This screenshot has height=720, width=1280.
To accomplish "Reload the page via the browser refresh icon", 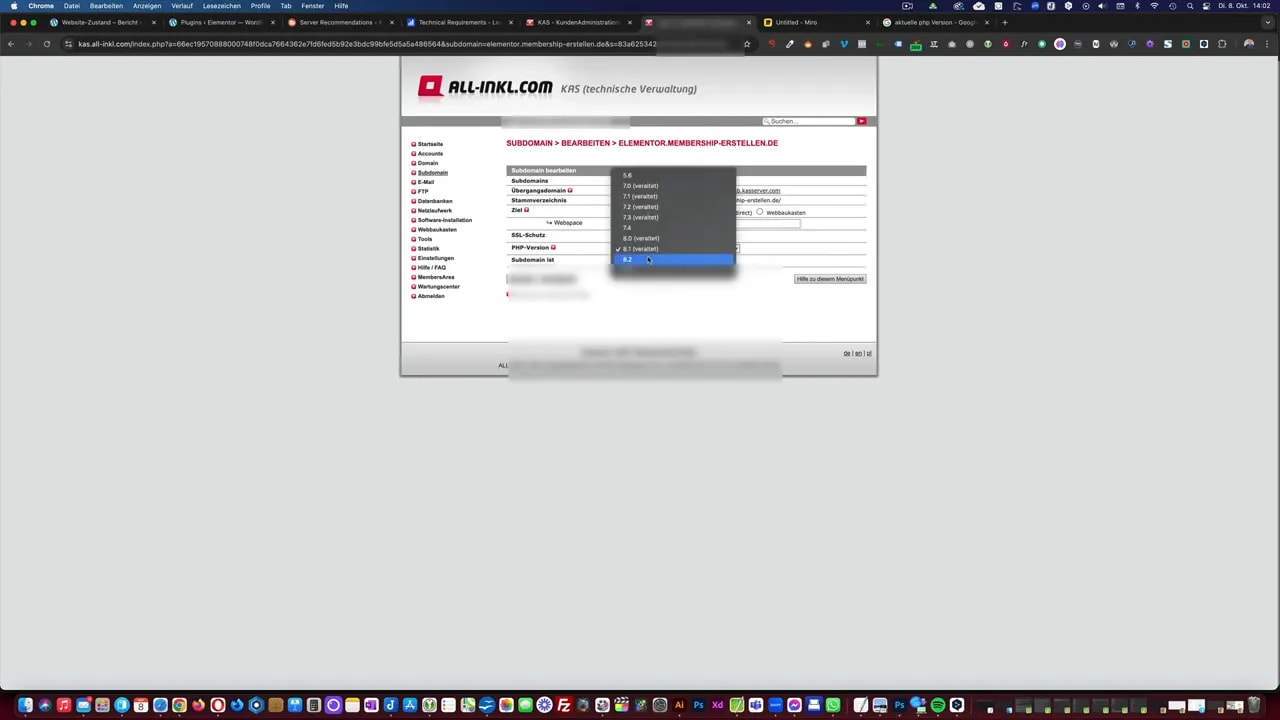I will (46, 43).
